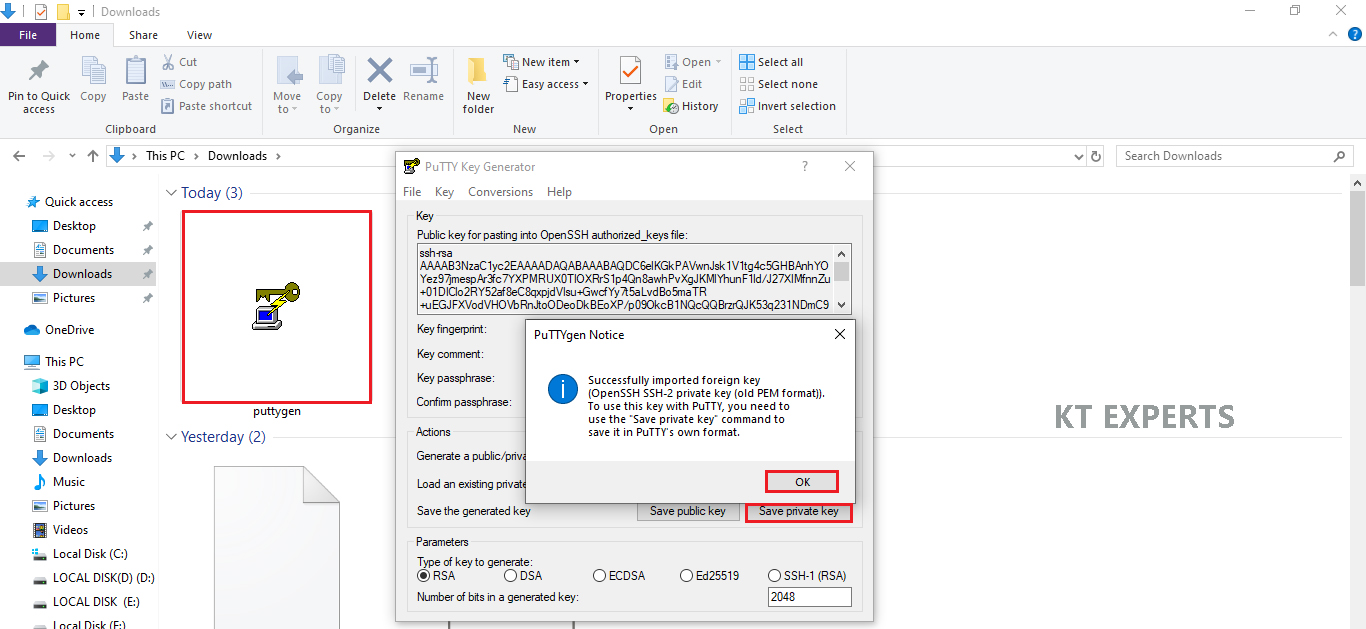Screen dimensions: 1366x629
Task: Collapse the ribbon using the chevron
Action: [x=1332, y=34]
